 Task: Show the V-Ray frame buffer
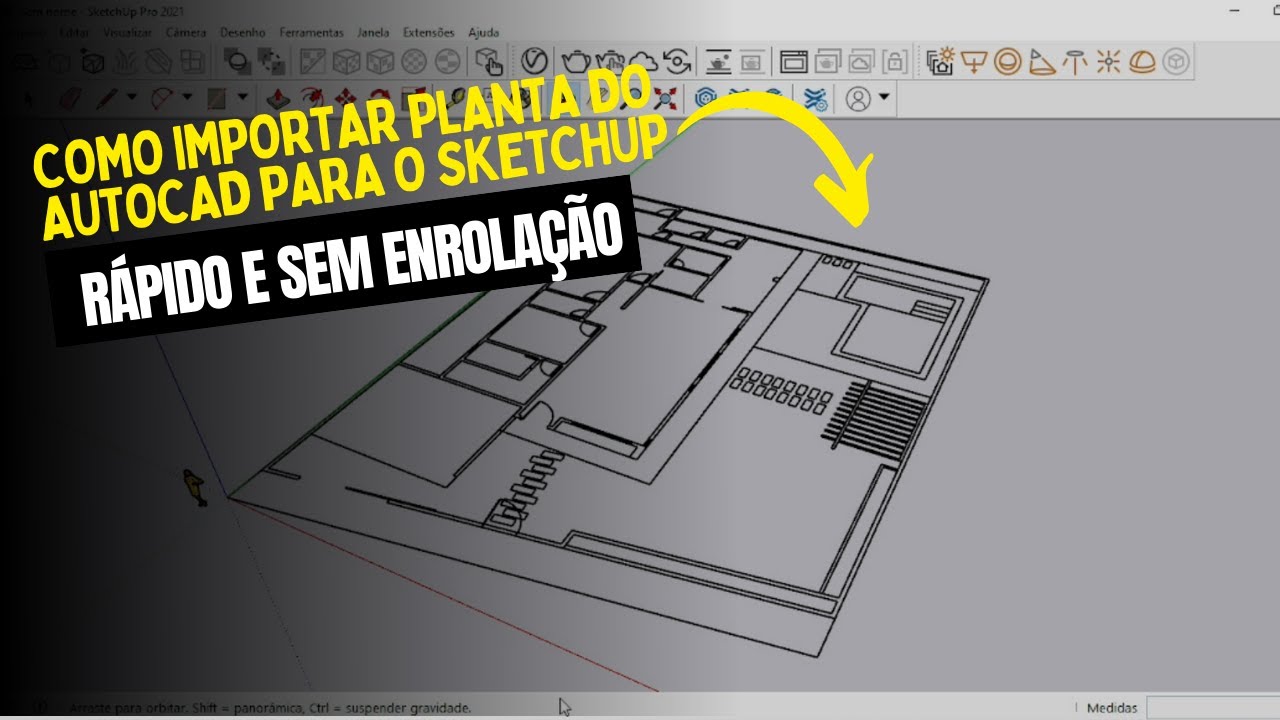click(x=718, y=62)
